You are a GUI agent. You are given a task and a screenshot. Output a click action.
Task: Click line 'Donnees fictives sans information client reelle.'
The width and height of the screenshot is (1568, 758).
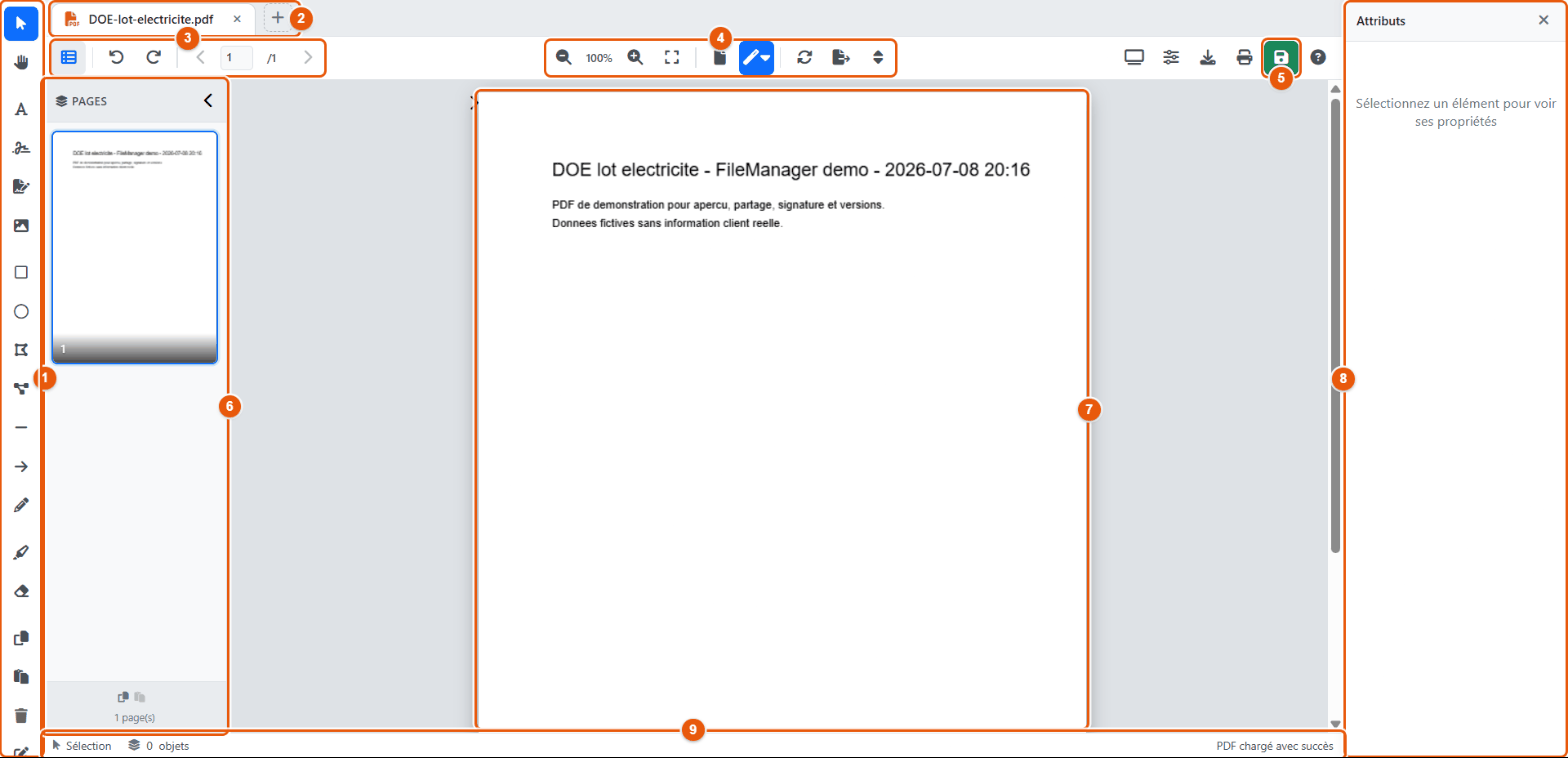coord(667,223)
